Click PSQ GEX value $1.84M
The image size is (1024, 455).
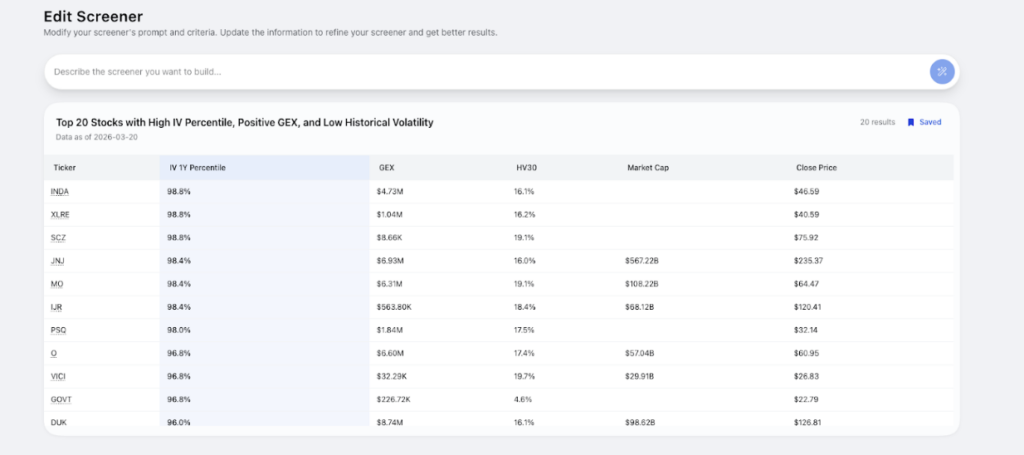[x=390, y=330]
